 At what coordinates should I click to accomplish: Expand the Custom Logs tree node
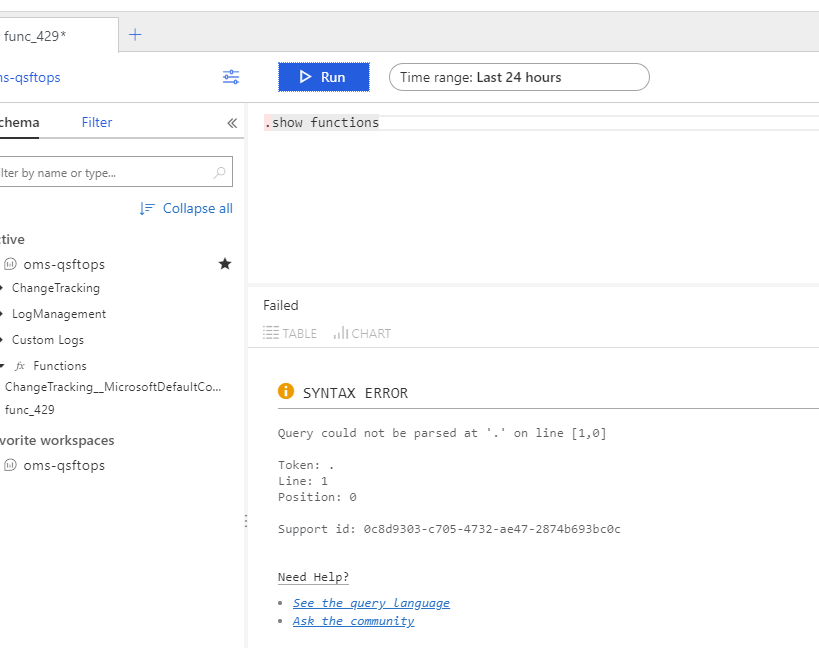(2, 340)
